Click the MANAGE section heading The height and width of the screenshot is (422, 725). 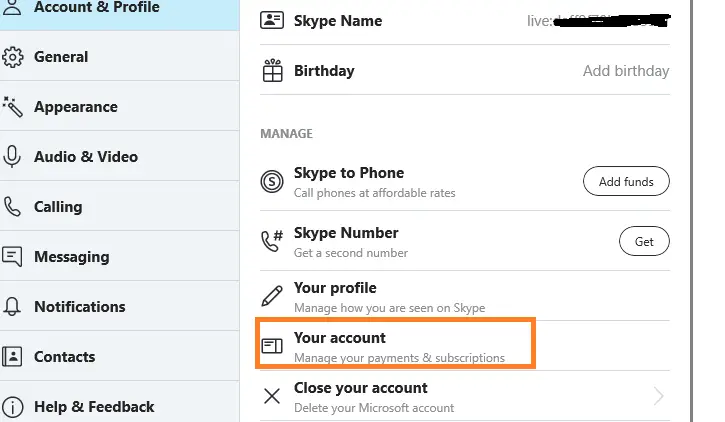point(287,134)
